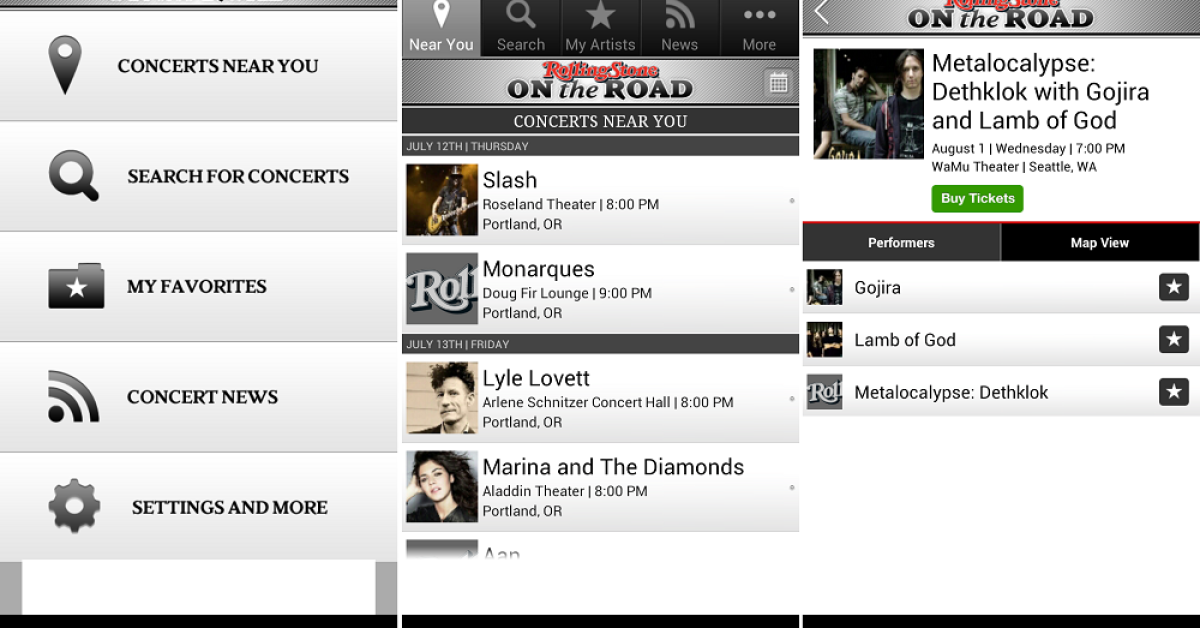1200x628 pixels.
Task: Tap the Concerts Near You location pin icon
Action: point(65,65)
